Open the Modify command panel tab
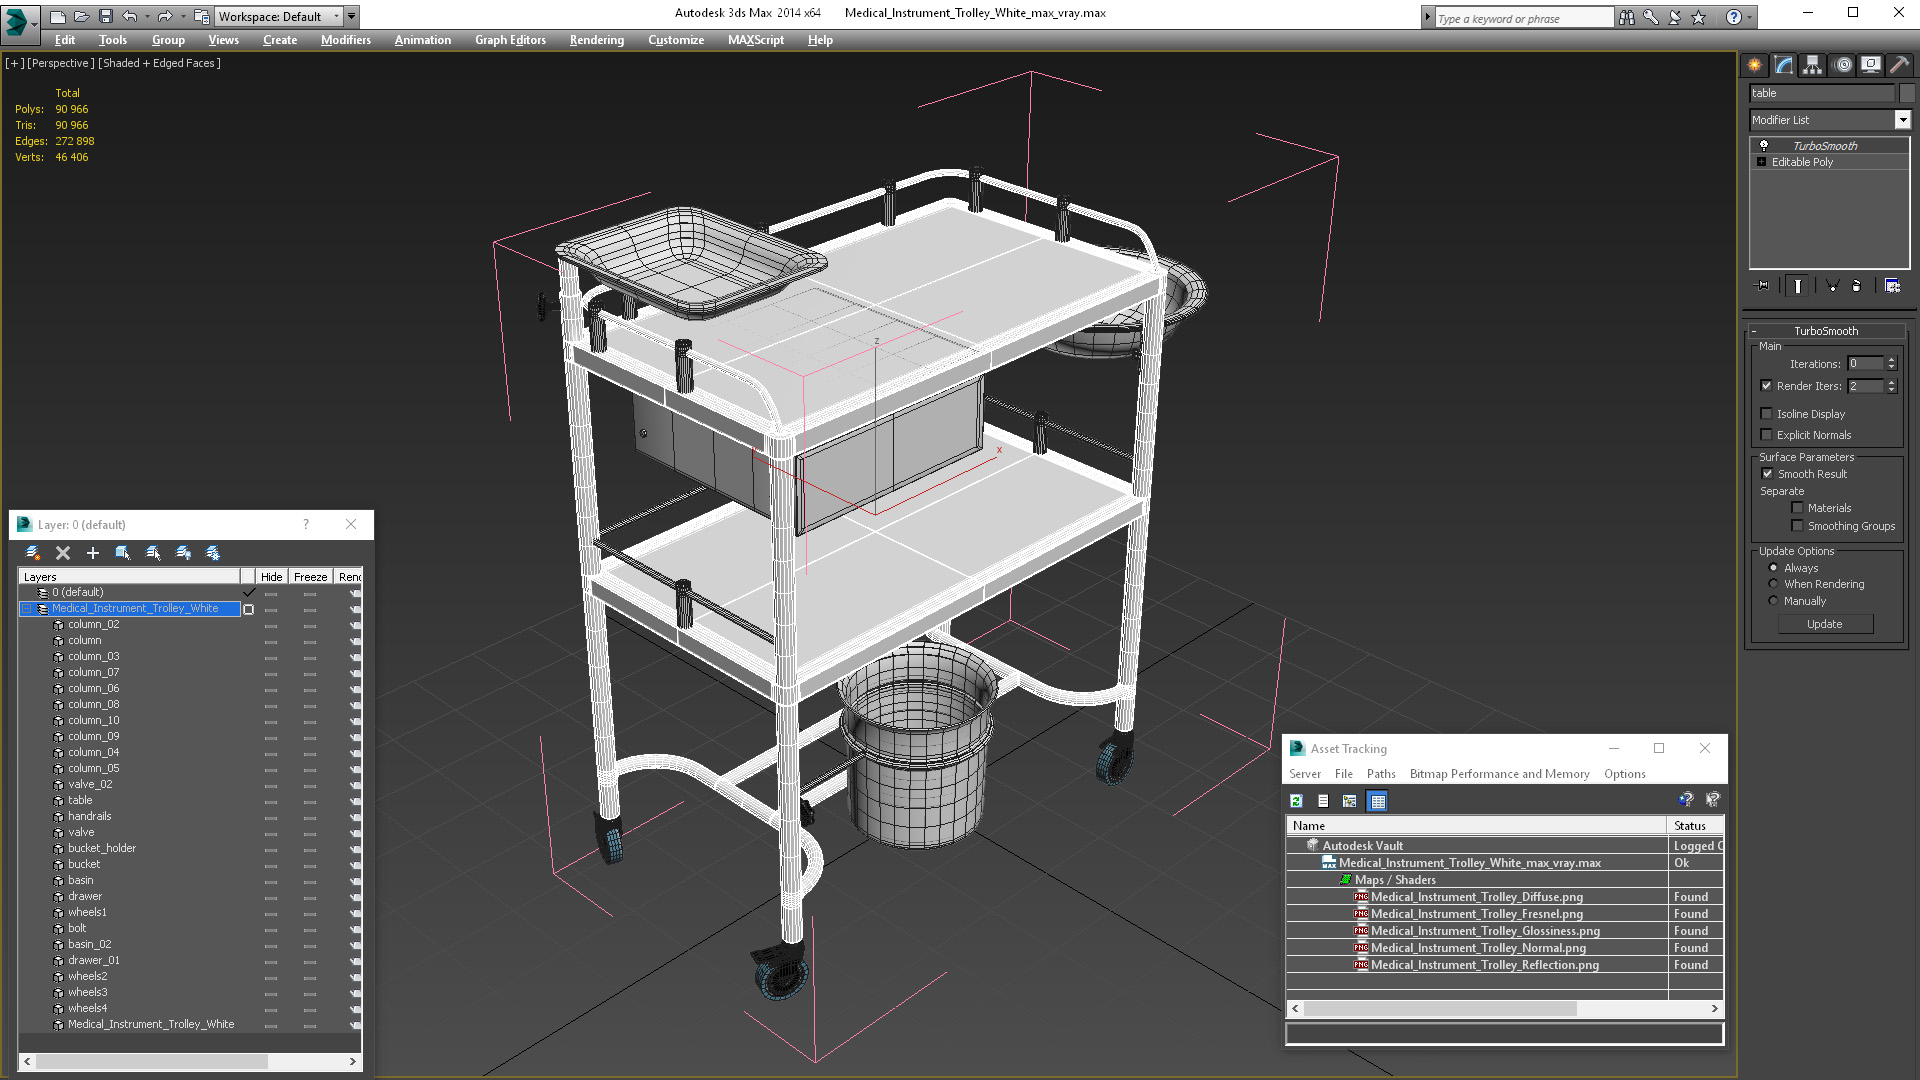This screenshot has width=1920, height=1080. click(1784, 65)
